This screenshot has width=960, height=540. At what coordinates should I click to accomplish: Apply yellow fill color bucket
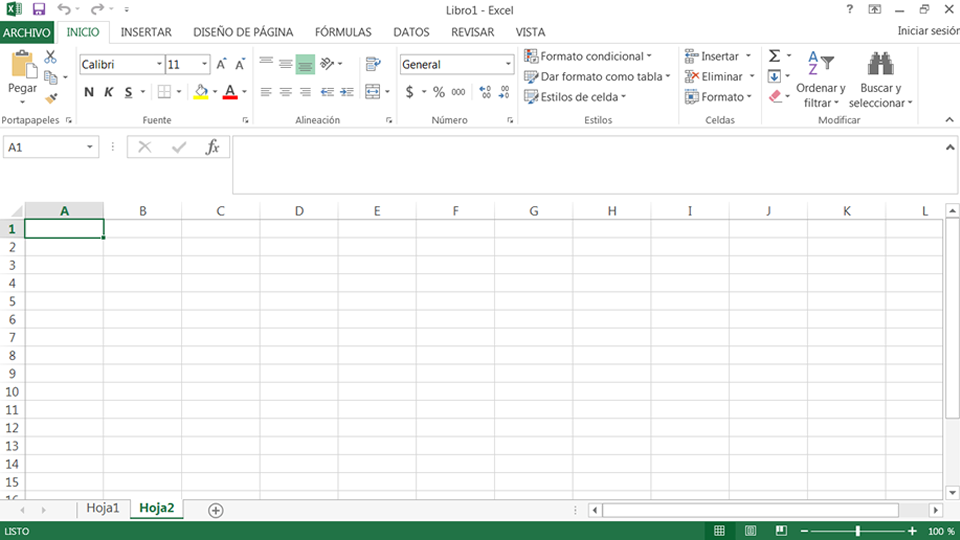click(201, 92)
